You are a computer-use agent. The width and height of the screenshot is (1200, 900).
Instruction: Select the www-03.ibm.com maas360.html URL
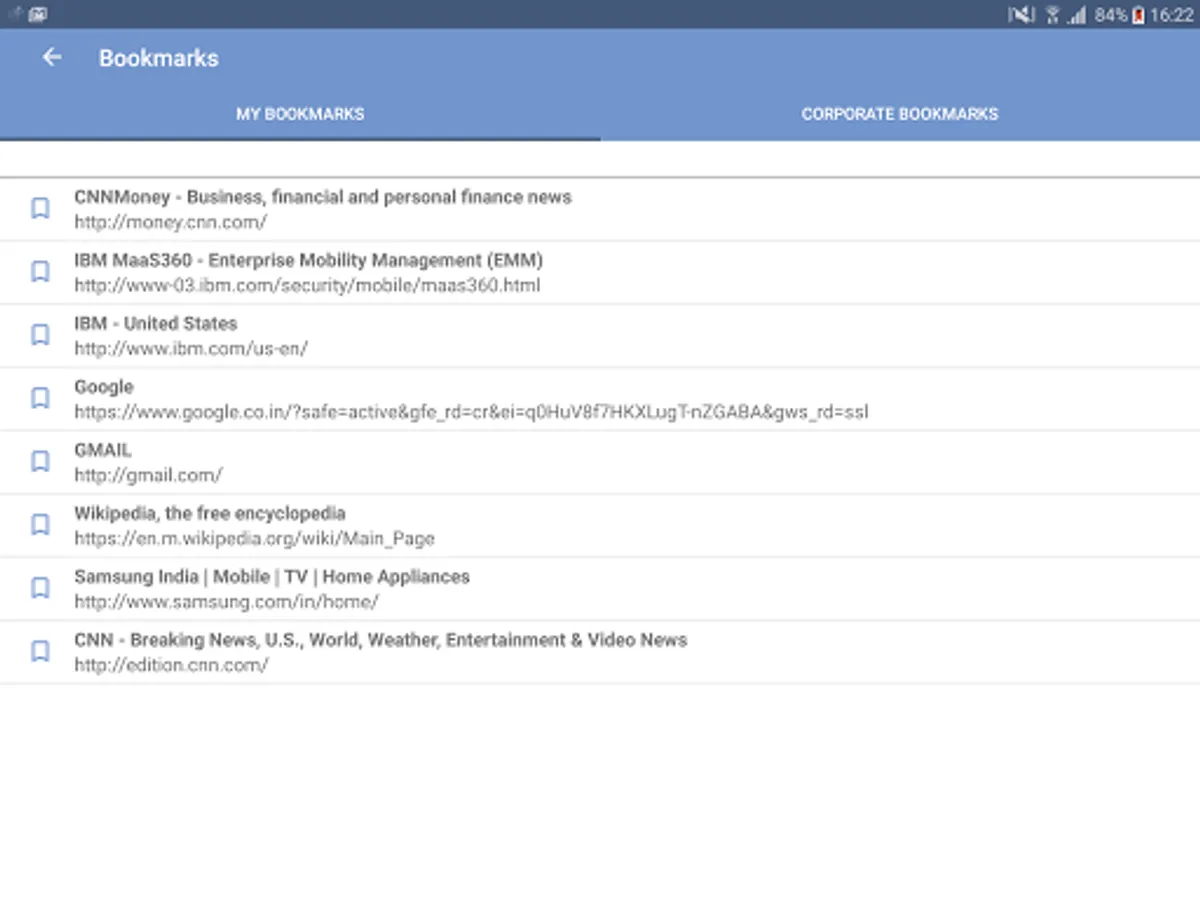click(307, 285)
